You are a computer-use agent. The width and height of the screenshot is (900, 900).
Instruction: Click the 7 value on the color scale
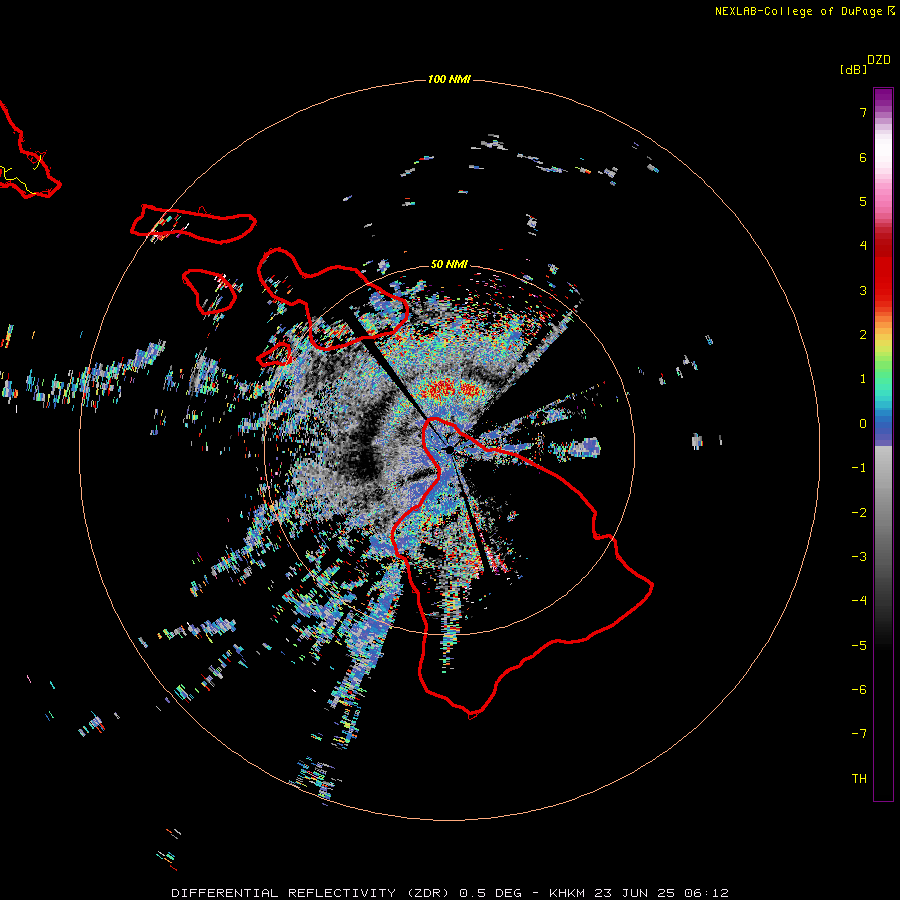click(x=863, y=113)
